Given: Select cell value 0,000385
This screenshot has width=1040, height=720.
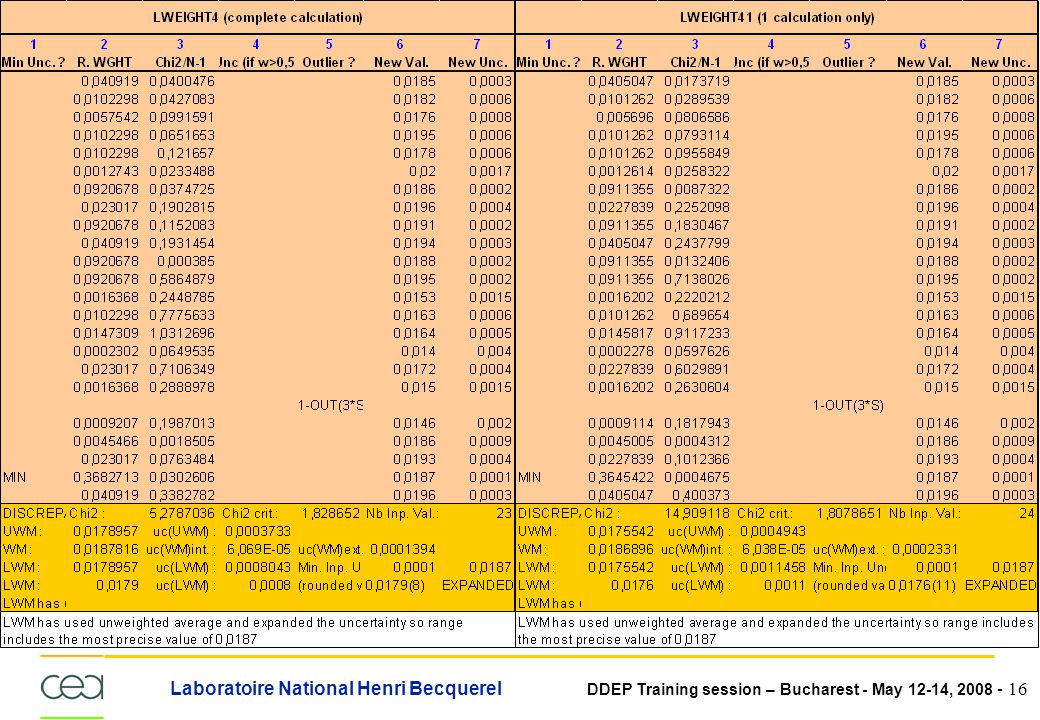Looking at the screenshot, I should (x=186, y=261).
